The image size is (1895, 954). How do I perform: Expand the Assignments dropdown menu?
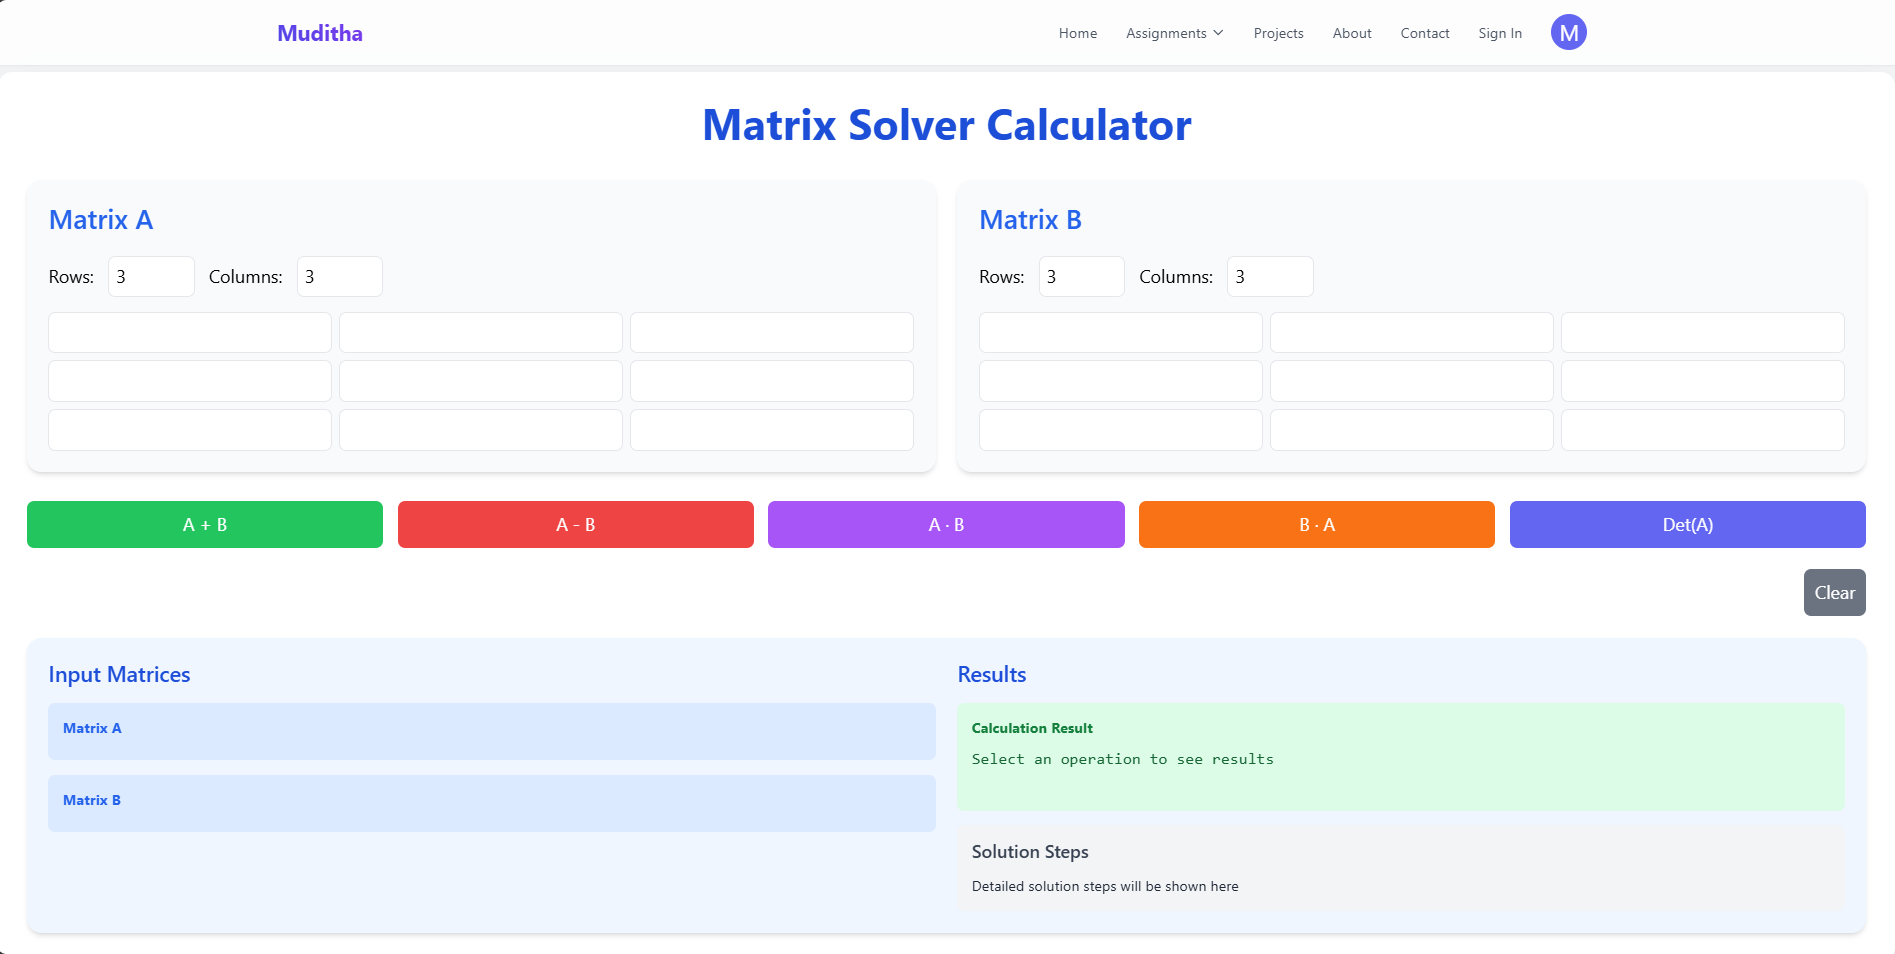[1174, 33]
